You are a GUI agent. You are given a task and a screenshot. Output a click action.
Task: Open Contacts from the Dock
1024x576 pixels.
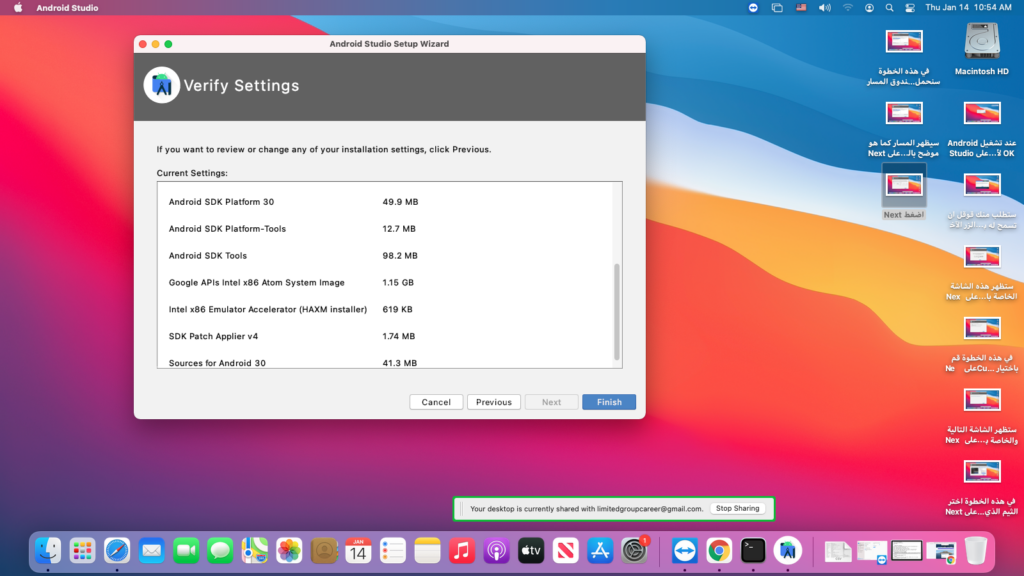[x=324, y=551]
